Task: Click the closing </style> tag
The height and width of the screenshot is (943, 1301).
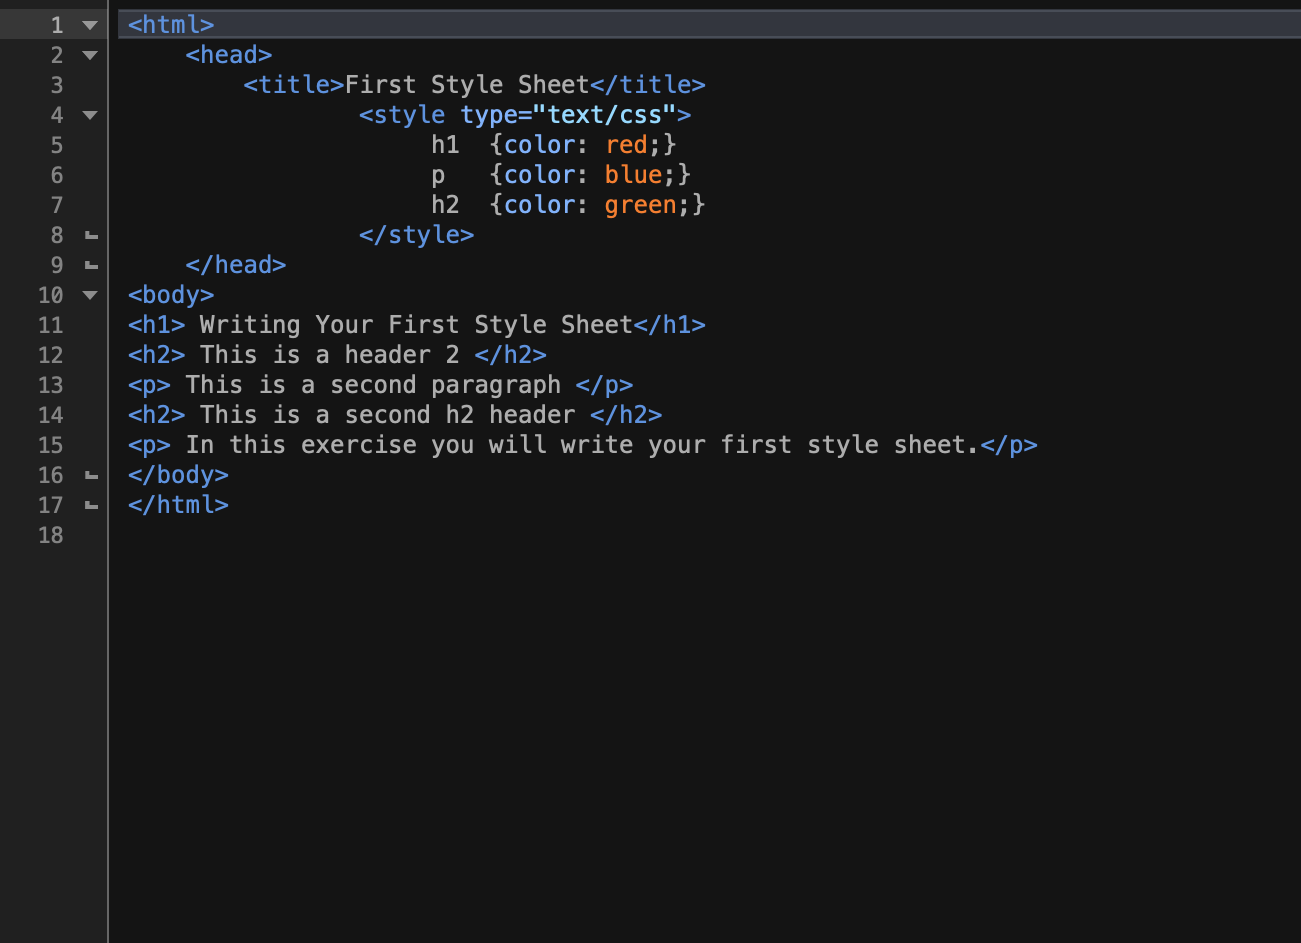Action: pos(417,235)
